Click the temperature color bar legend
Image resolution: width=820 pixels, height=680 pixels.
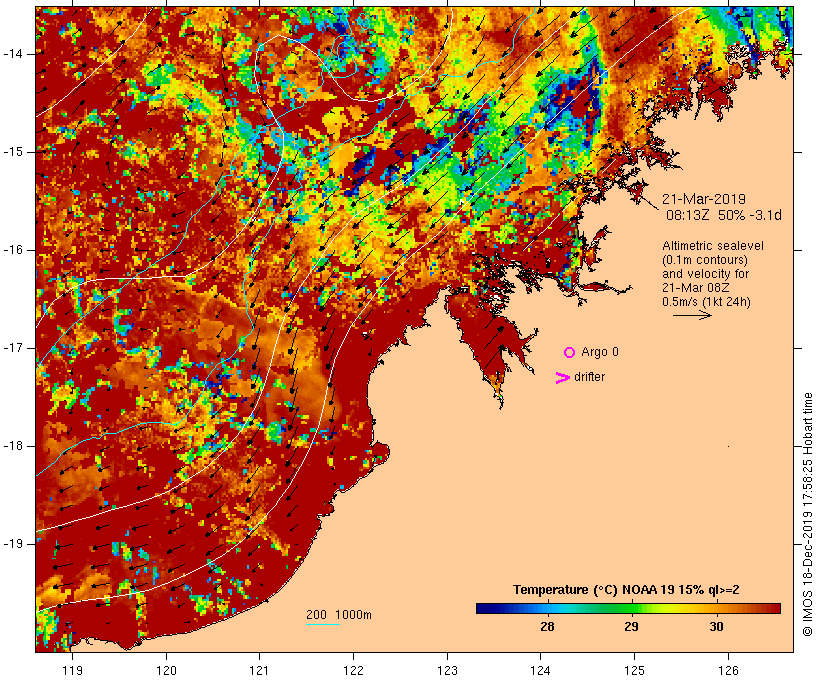(628, 608)
